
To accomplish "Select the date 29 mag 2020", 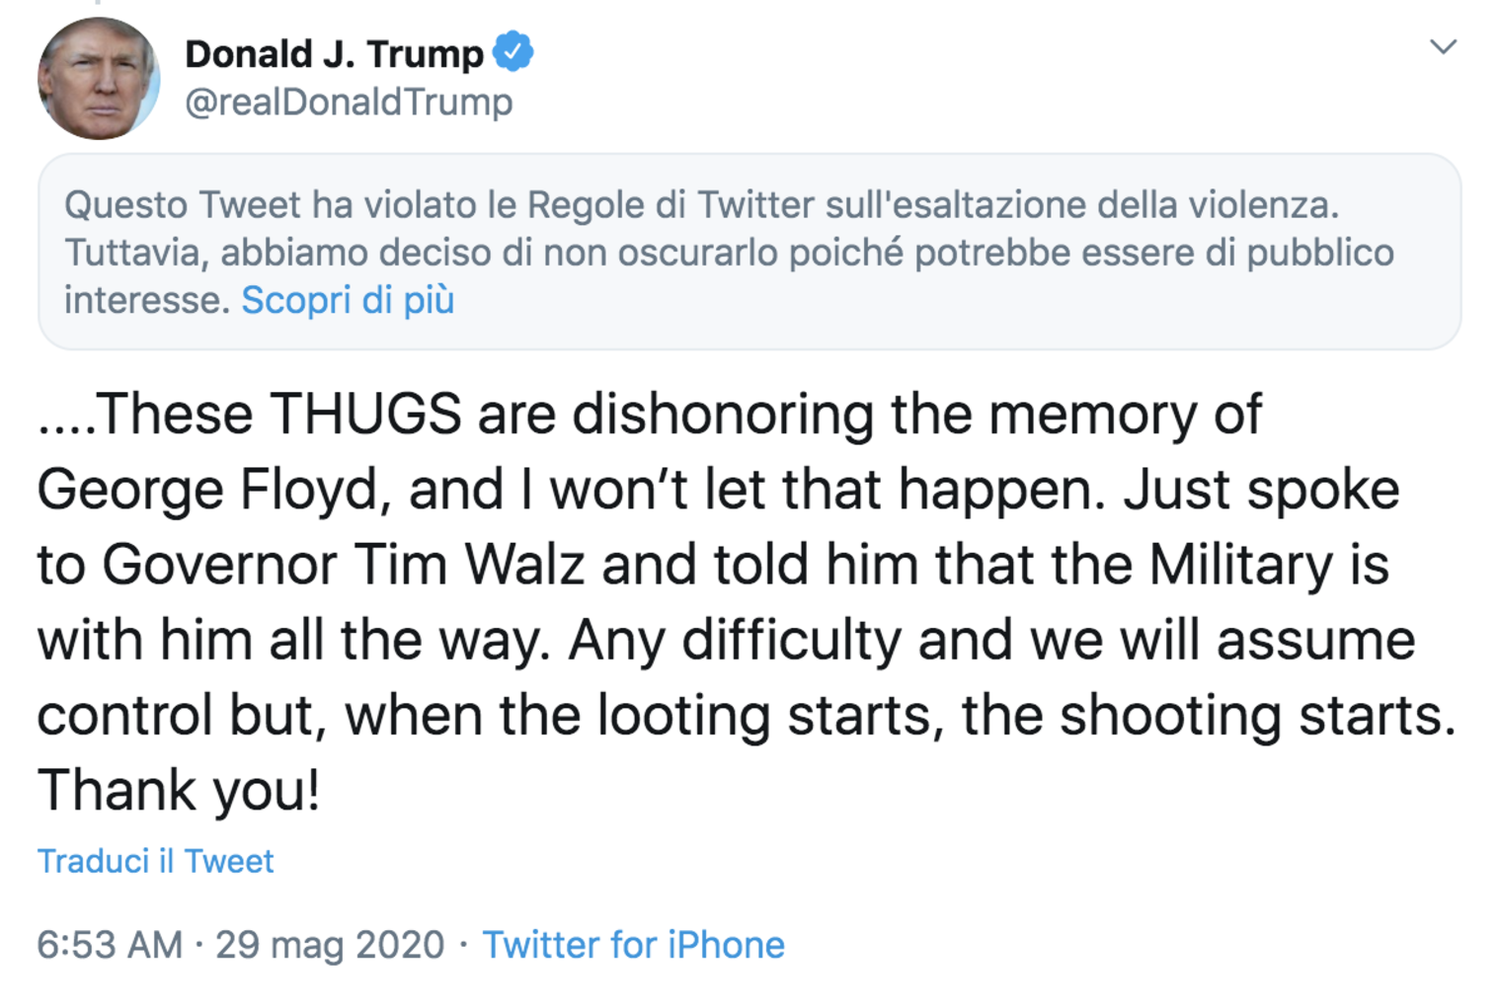I will 330,943.
